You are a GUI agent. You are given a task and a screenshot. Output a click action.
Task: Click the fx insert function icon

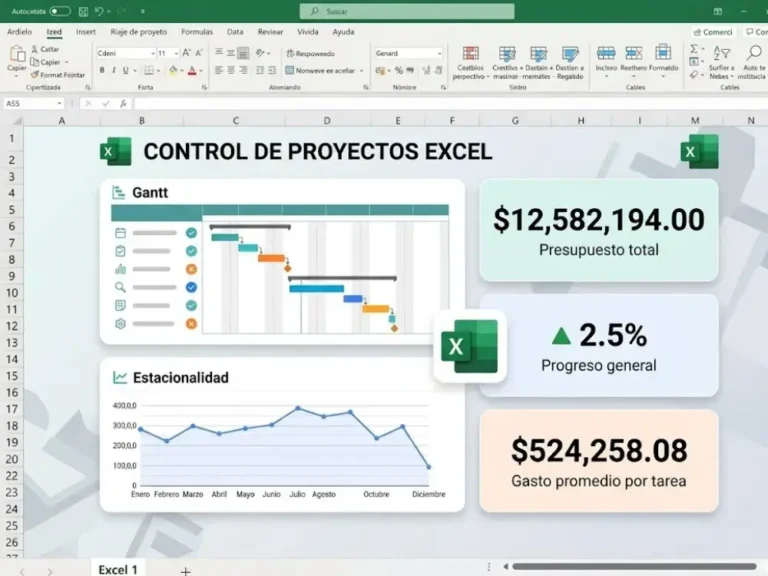pos(123,103)
